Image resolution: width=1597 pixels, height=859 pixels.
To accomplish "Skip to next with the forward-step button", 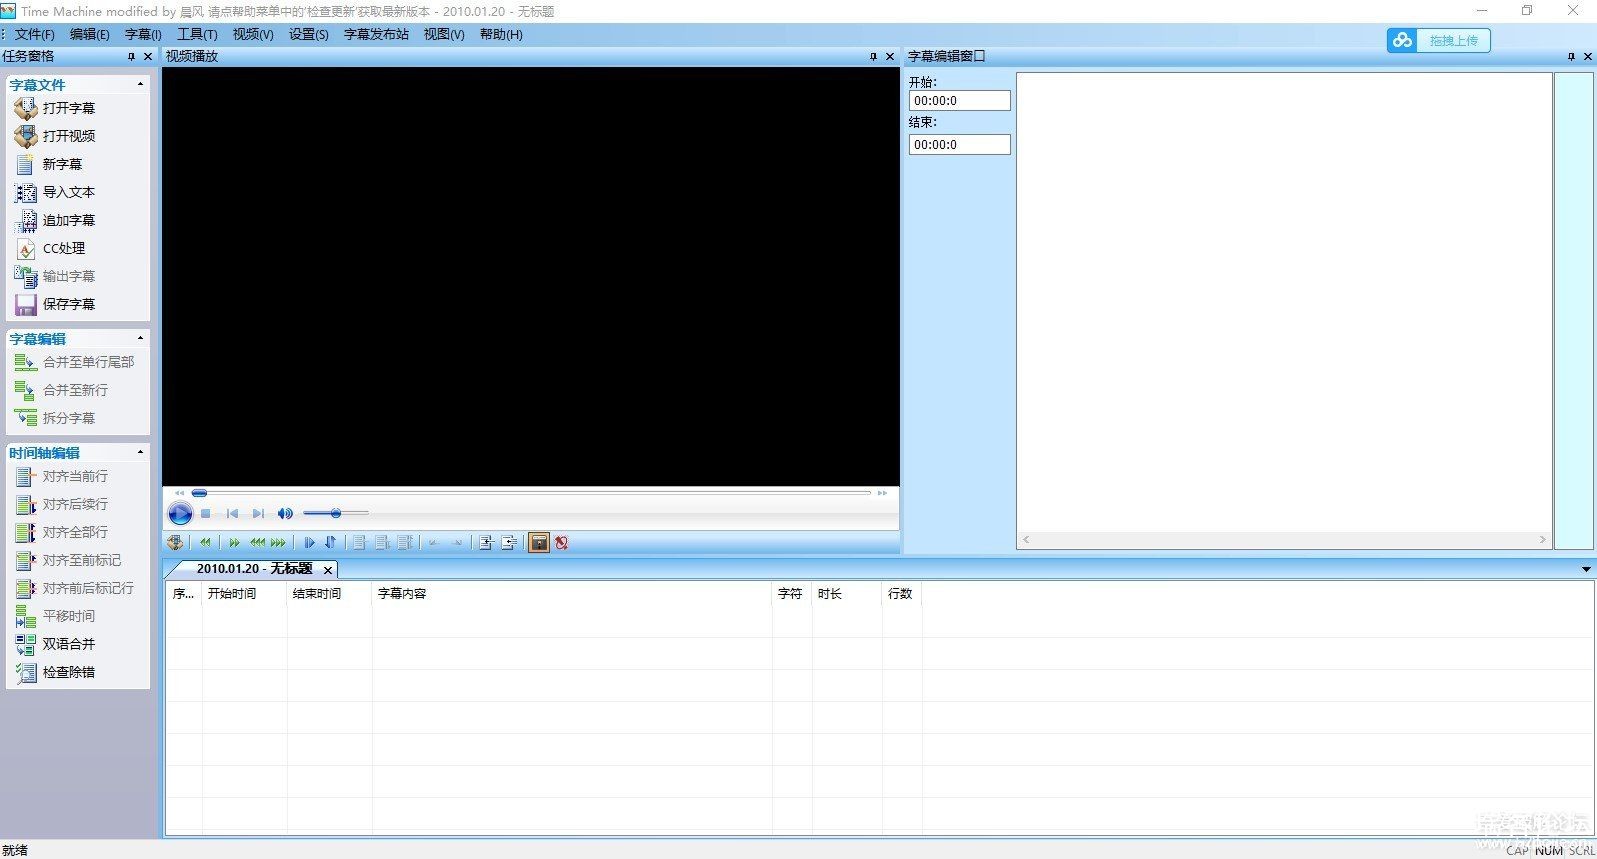I will pos(258,513).
